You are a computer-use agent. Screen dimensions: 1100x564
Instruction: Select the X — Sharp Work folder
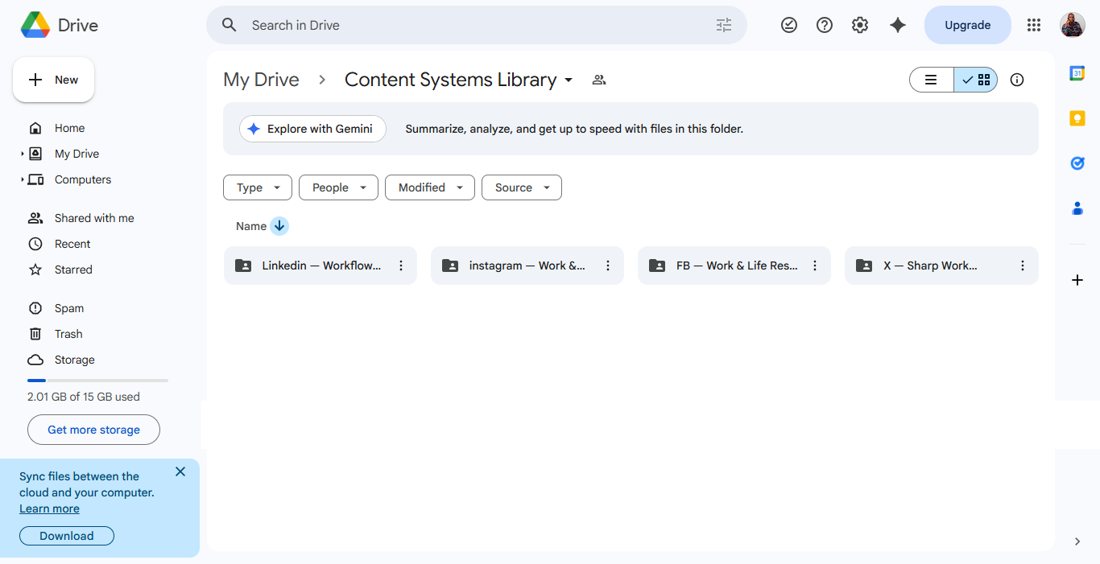click(941, 266)
